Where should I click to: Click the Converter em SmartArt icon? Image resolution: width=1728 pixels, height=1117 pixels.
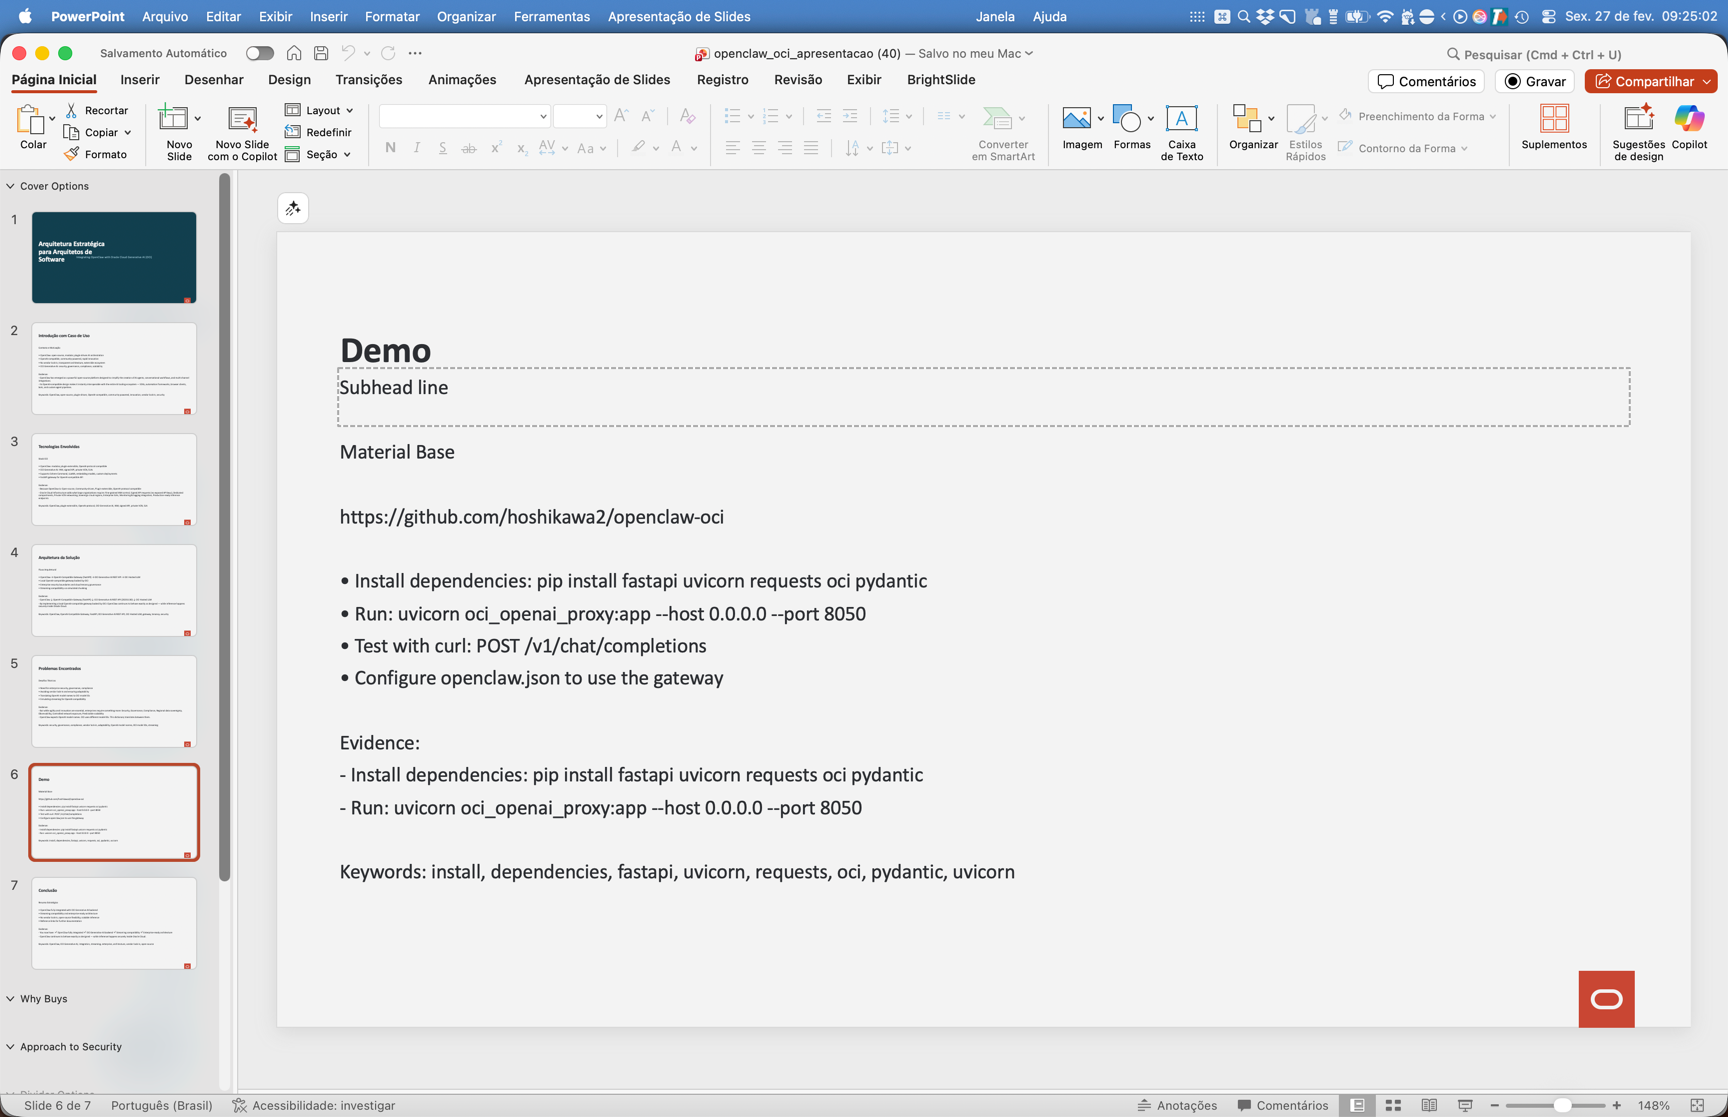click(x=997, y=119)
